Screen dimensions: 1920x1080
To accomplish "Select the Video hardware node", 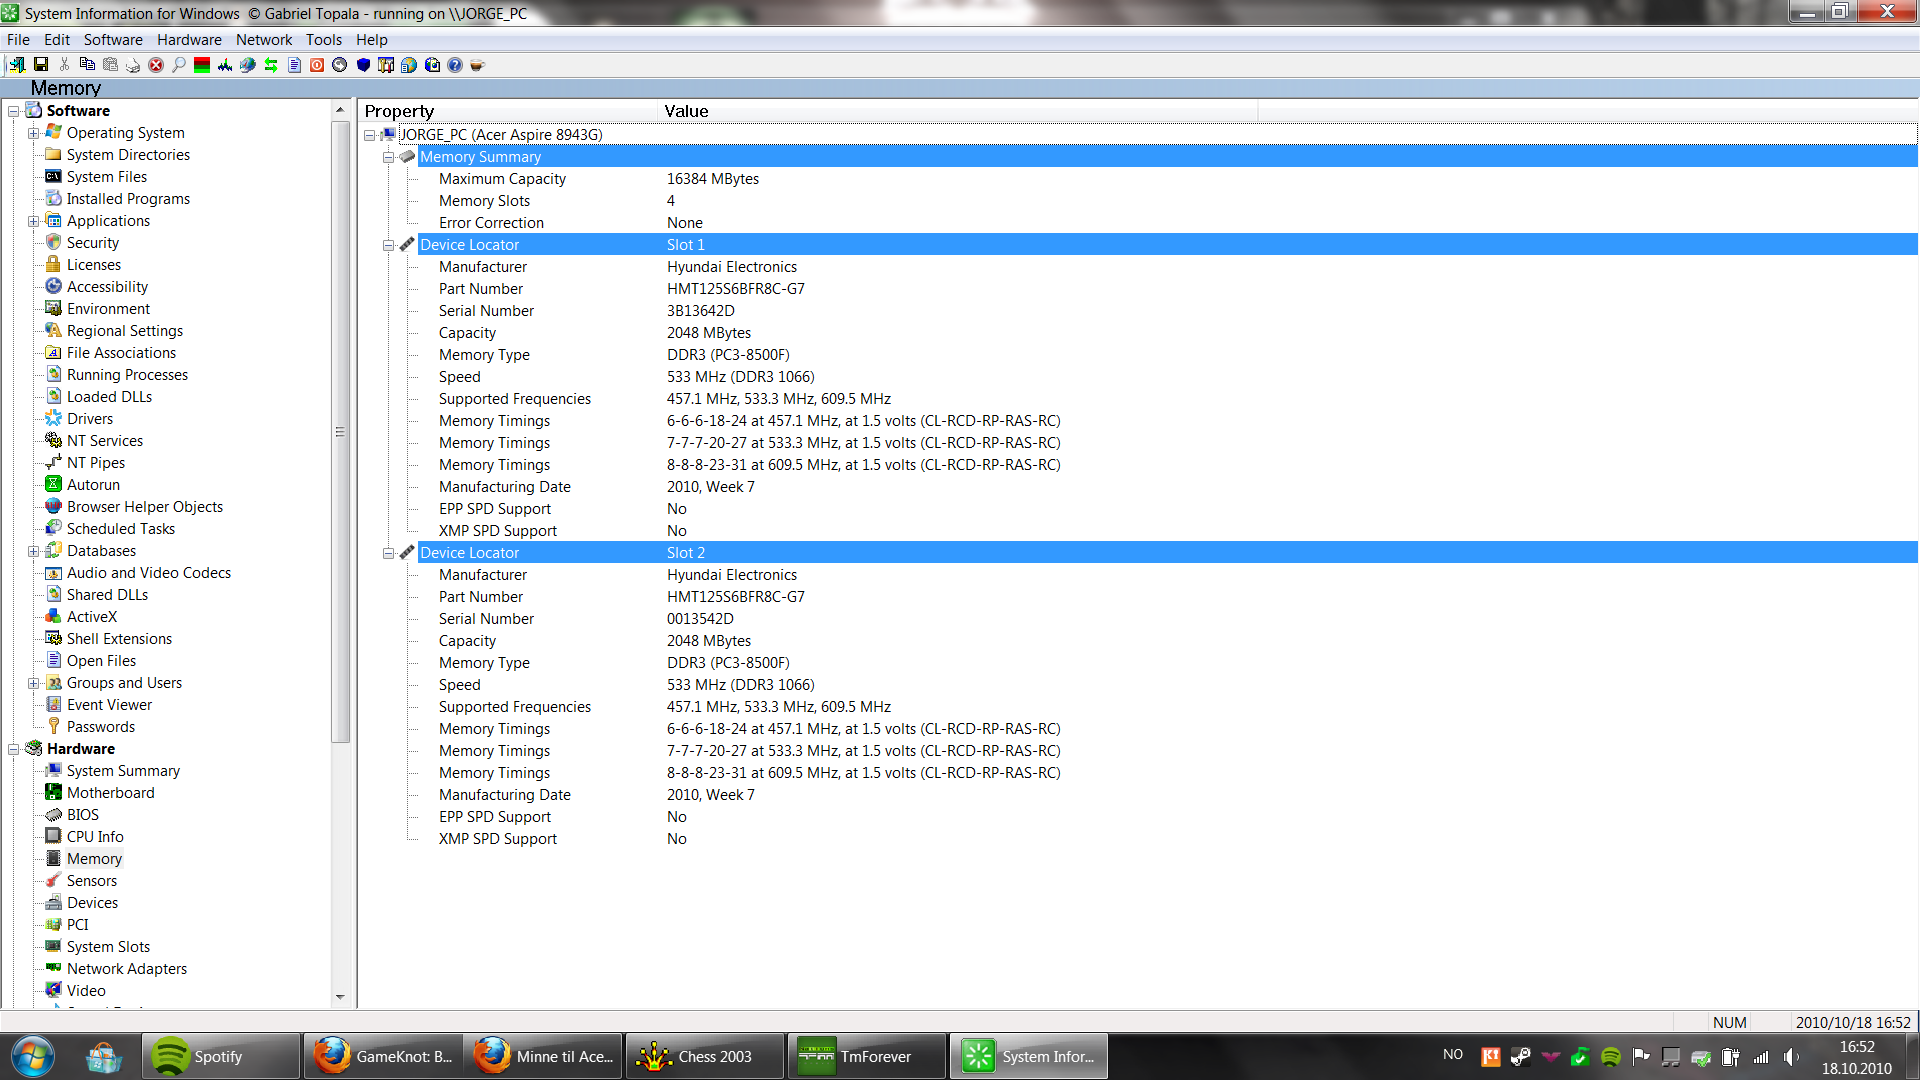I will (x=86, y=991).
